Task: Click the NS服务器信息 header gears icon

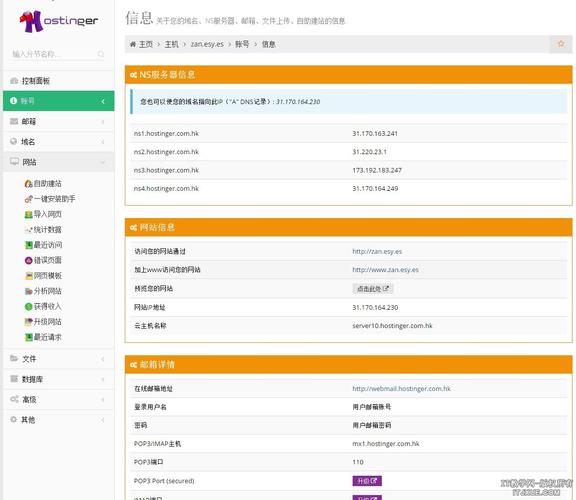Action: [133, 75]
